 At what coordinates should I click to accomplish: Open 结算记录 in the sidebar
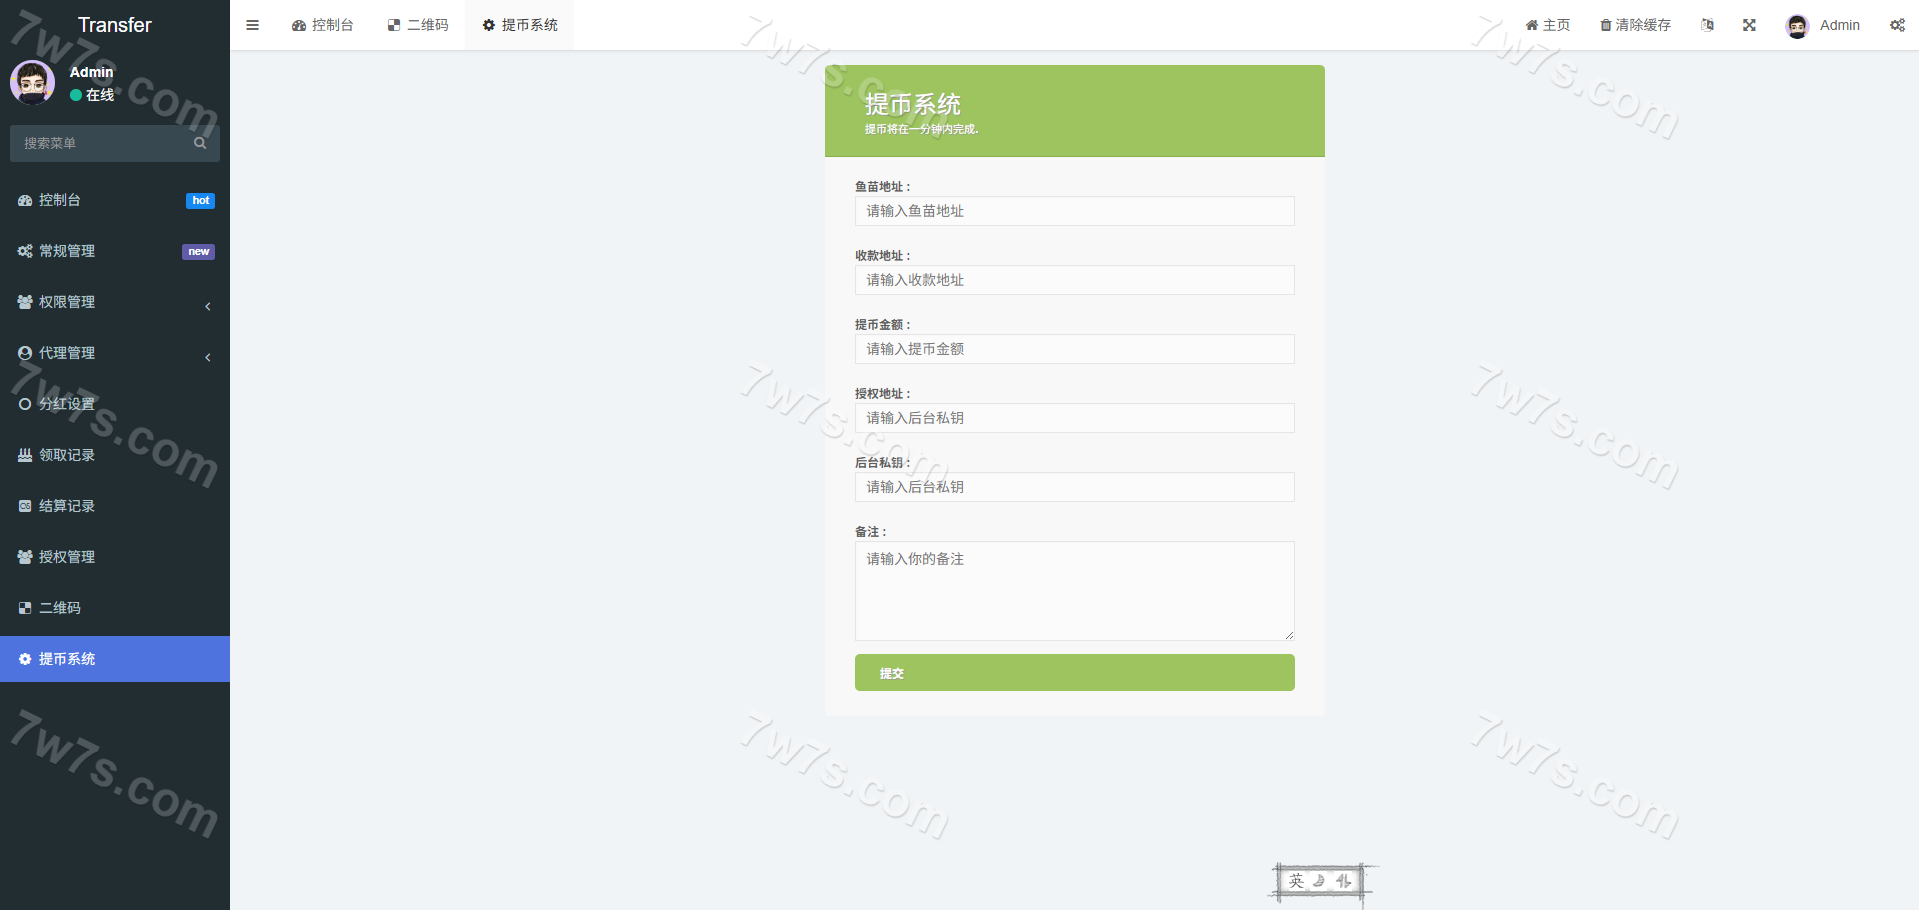(x=67, y=506)
